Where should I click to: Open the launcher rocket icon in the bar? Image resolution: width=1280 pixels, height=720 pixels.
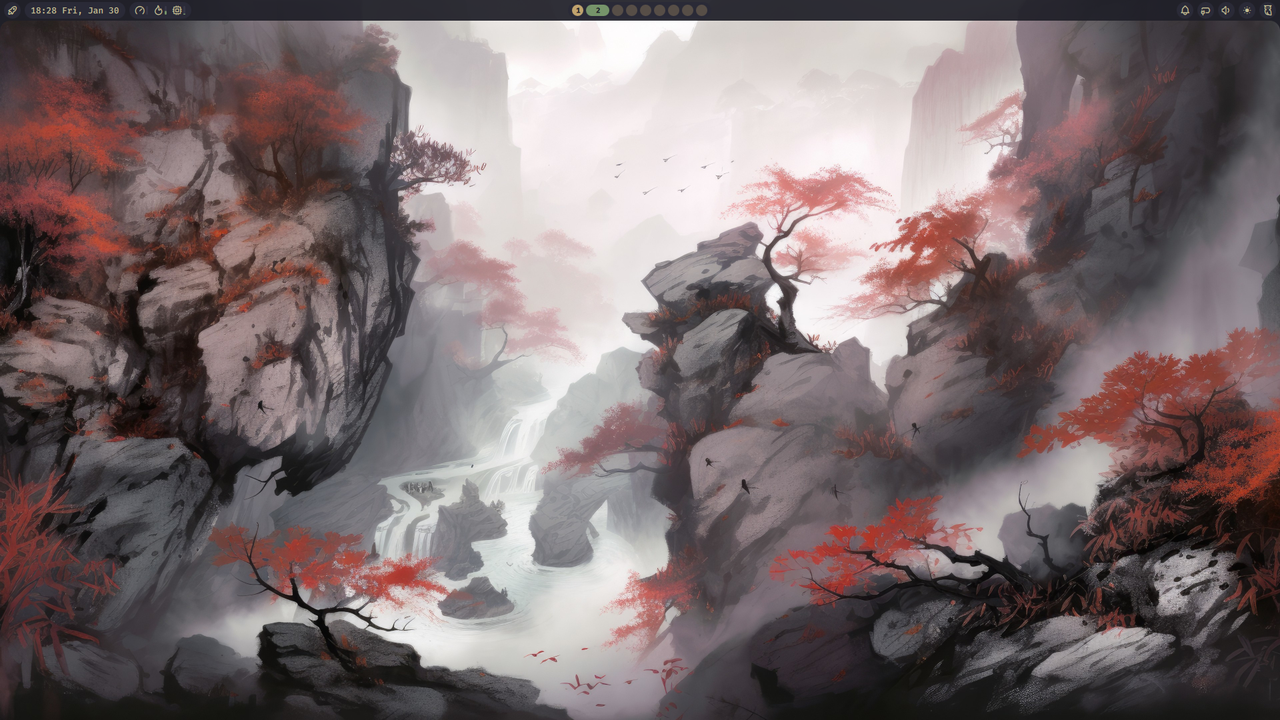pyautogui.click(x=12, y=10)
